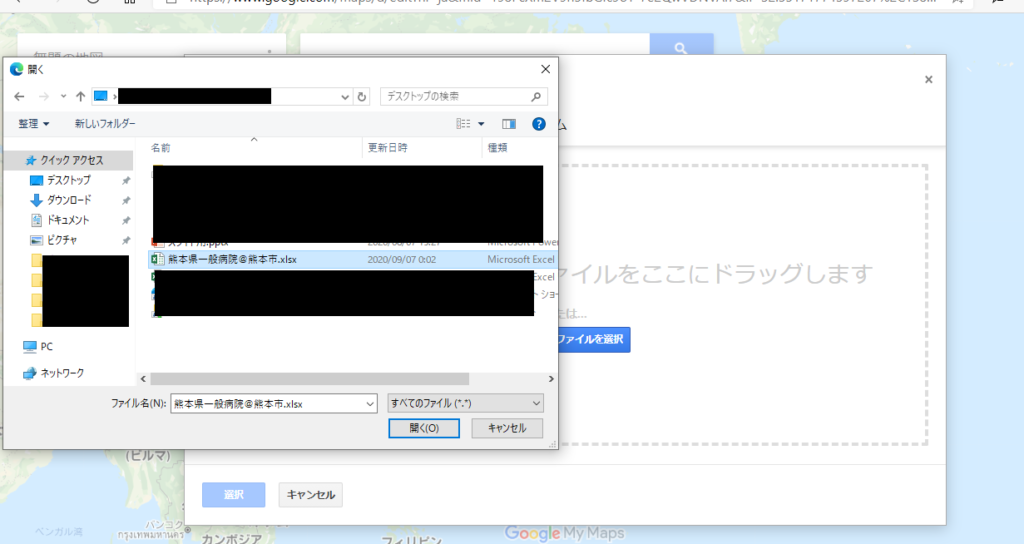Sort files by 更新日時 column
This screenshot has width=1024, height=544.
click(387, 148)
